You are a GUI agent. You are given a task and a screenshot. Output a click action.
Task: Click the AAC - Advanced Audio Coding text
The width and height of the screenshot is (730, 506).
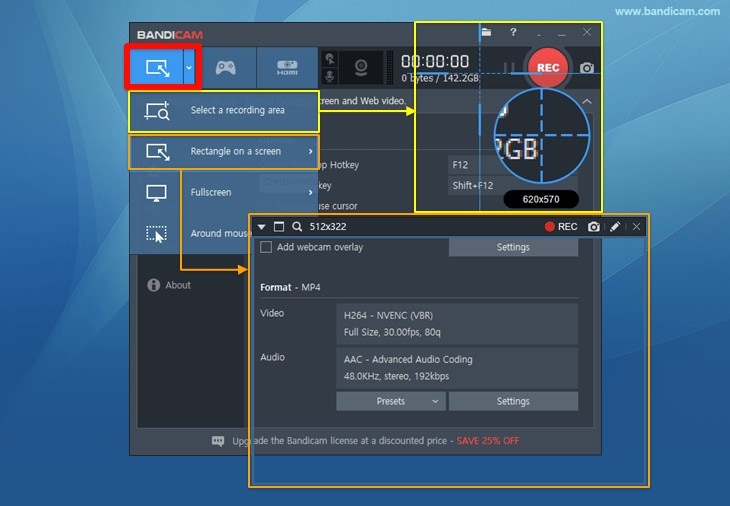click(x=408, y=359)
